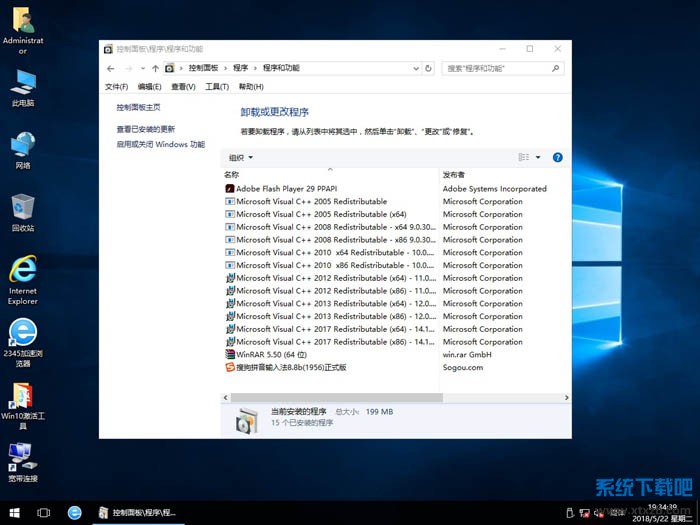Select Visual C++ 2008 Redistributable x86 row
Image resolution: width=700 pixels, height=525 pixels.
pyautogui.click(x=330, y=240)
